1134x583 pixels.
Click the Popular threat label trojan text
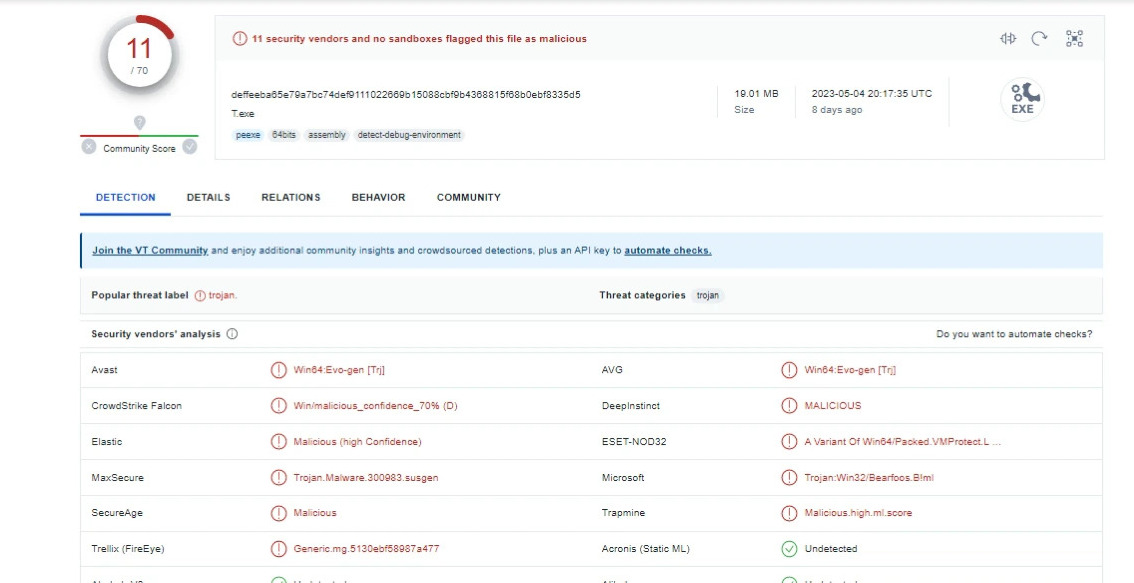pyautogui.click(x=223, y=295)
